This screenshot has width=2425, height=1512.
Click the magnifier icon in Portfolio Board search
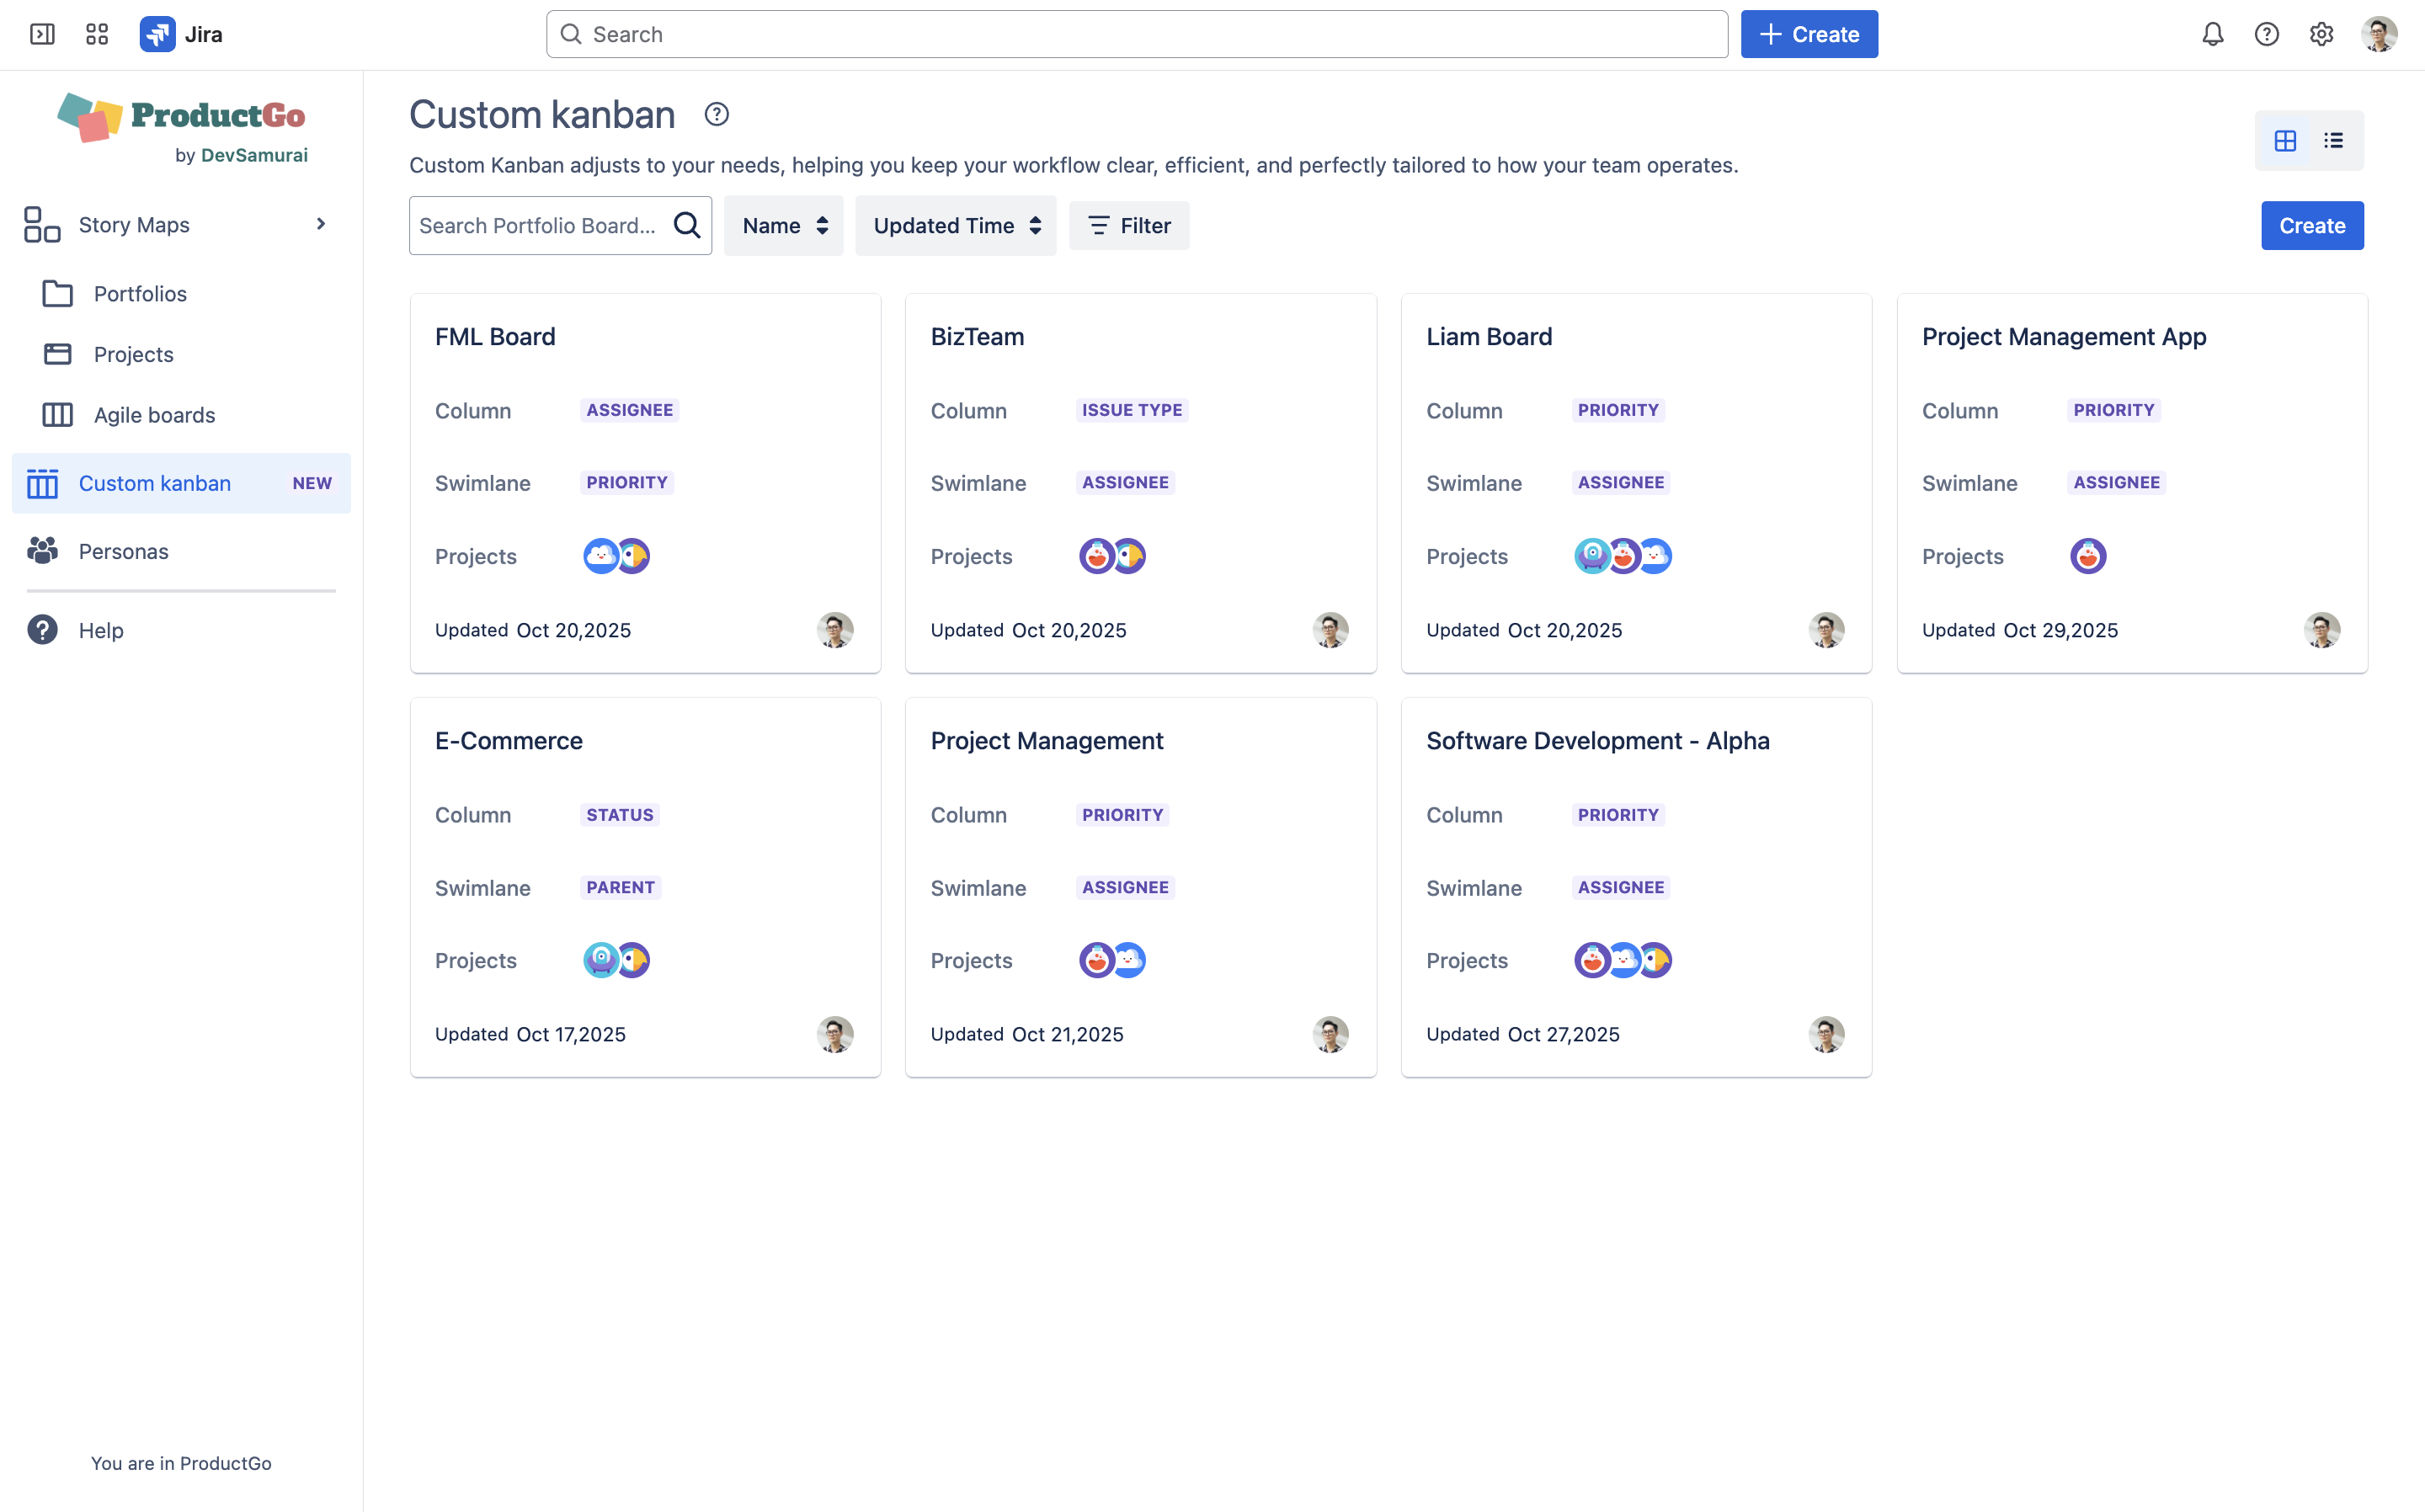click(687, 225)
